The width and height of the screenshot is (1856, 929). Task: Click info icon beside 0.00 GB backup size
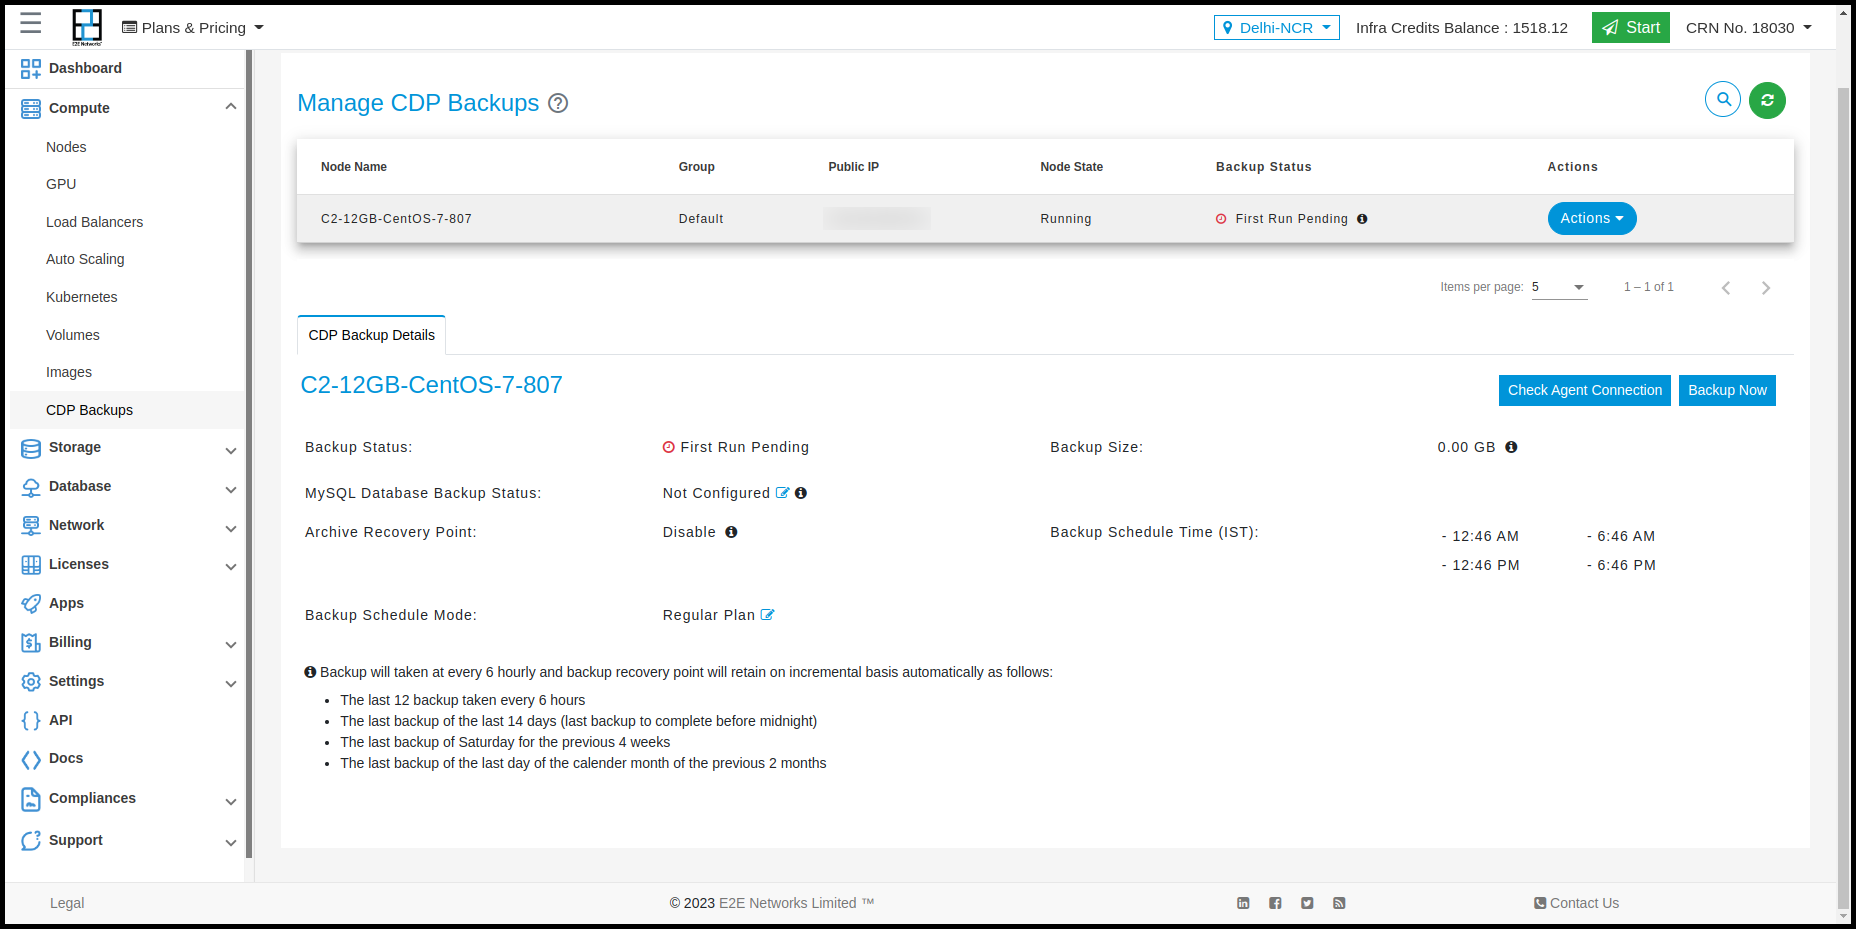pos(1511,447)
